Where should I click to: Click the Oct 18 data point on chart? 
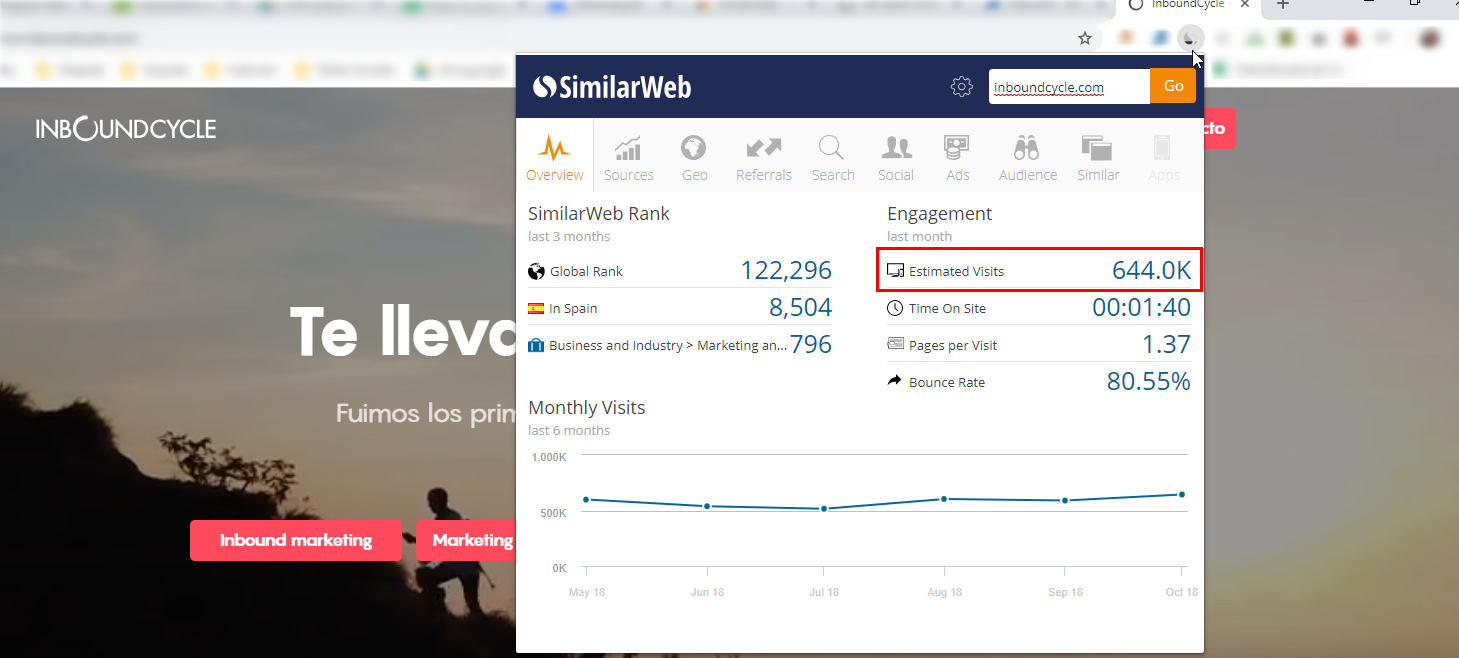pyautogui.click(x=1181, y=494)
